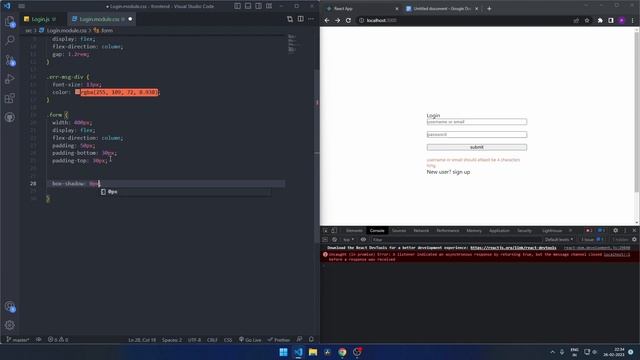
Task: Click the submit button on Login form
Action: [477, 147]
